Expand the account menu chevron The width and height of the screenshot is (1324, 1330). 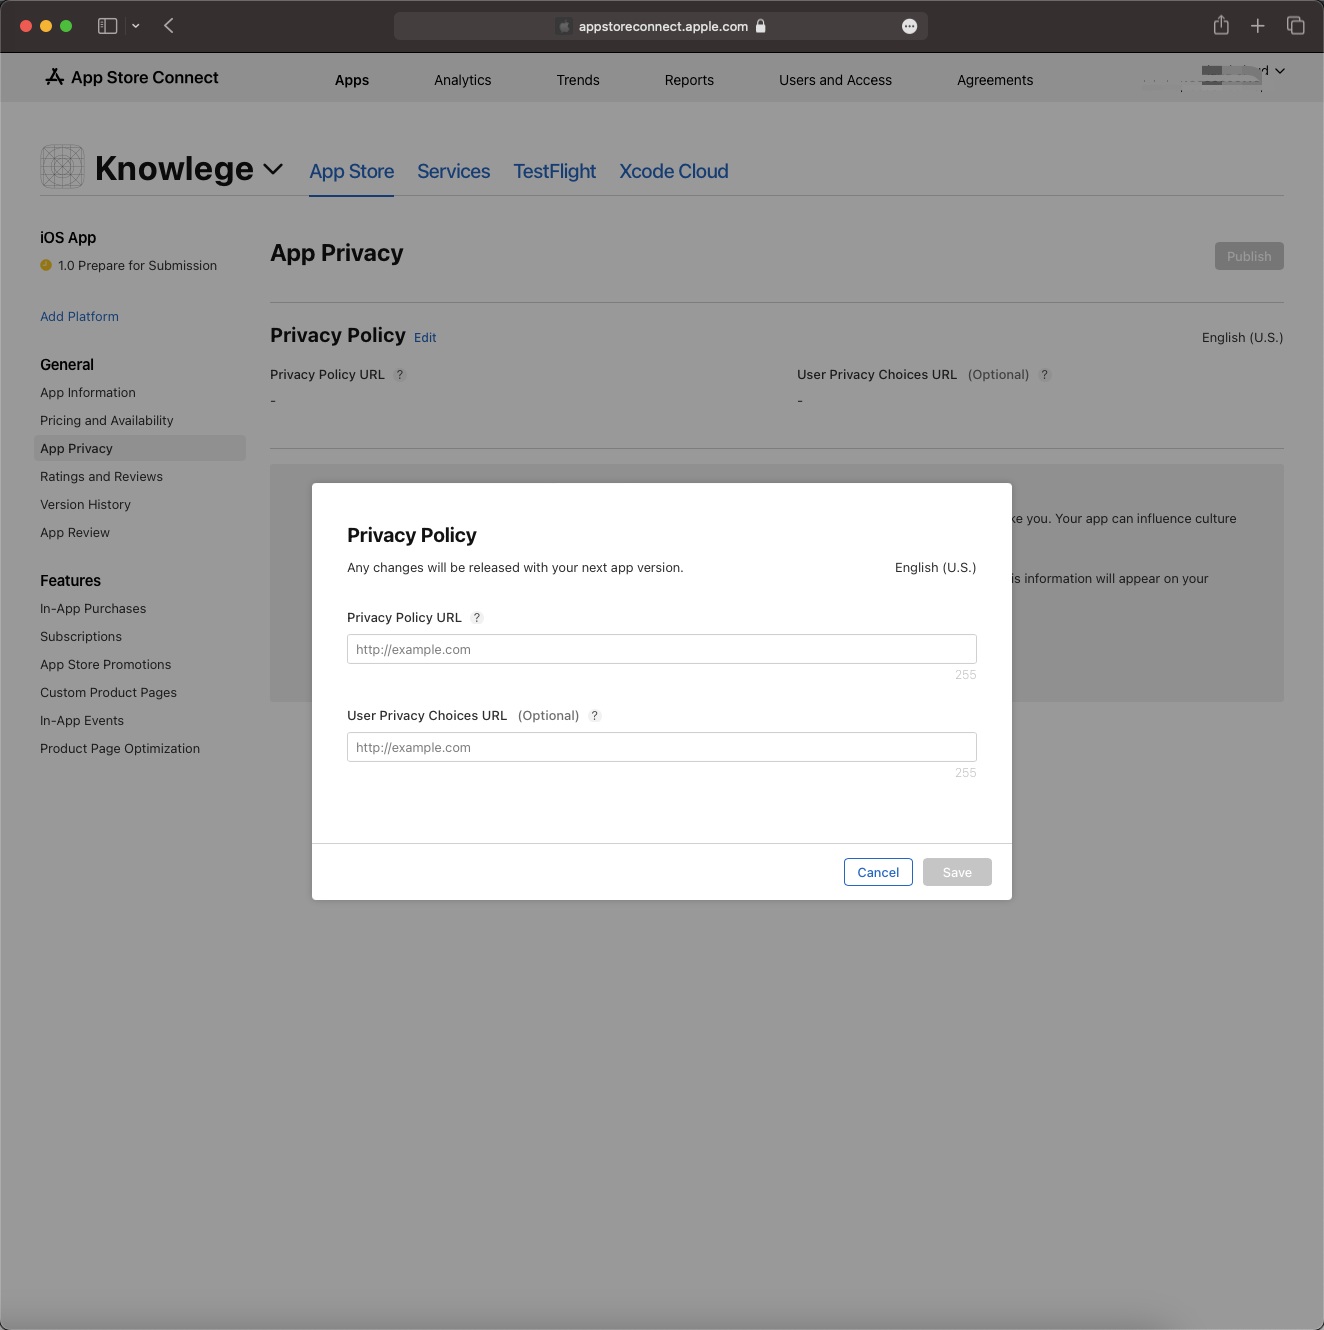(x=1280, y=71)
